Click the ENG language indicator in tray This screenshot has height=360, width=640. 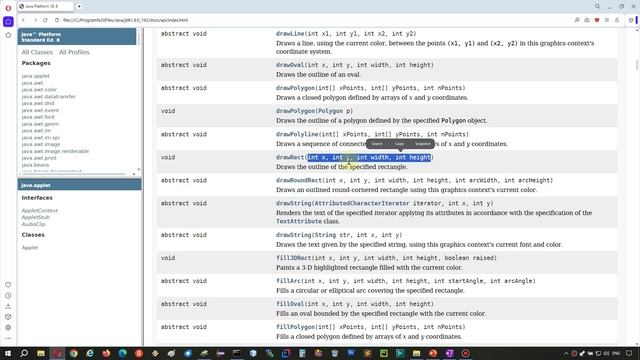point(616,353)
